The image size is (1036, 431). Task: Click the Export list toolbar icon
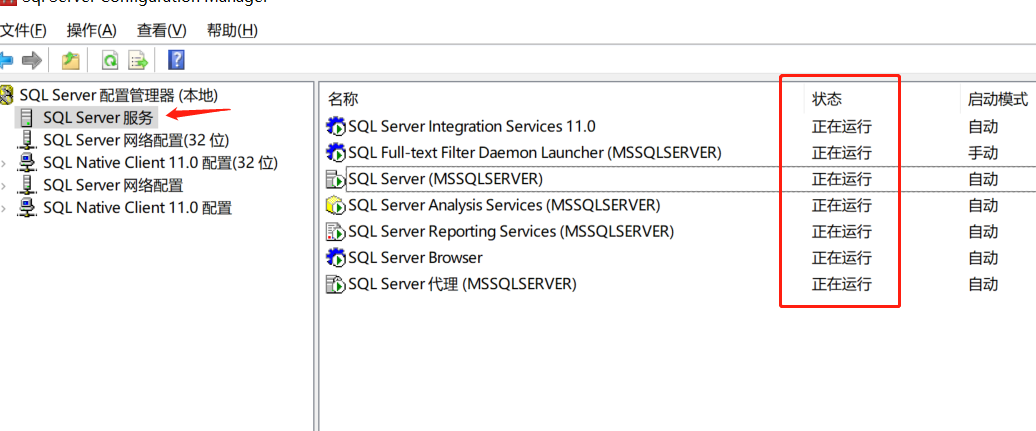[138, 61]
